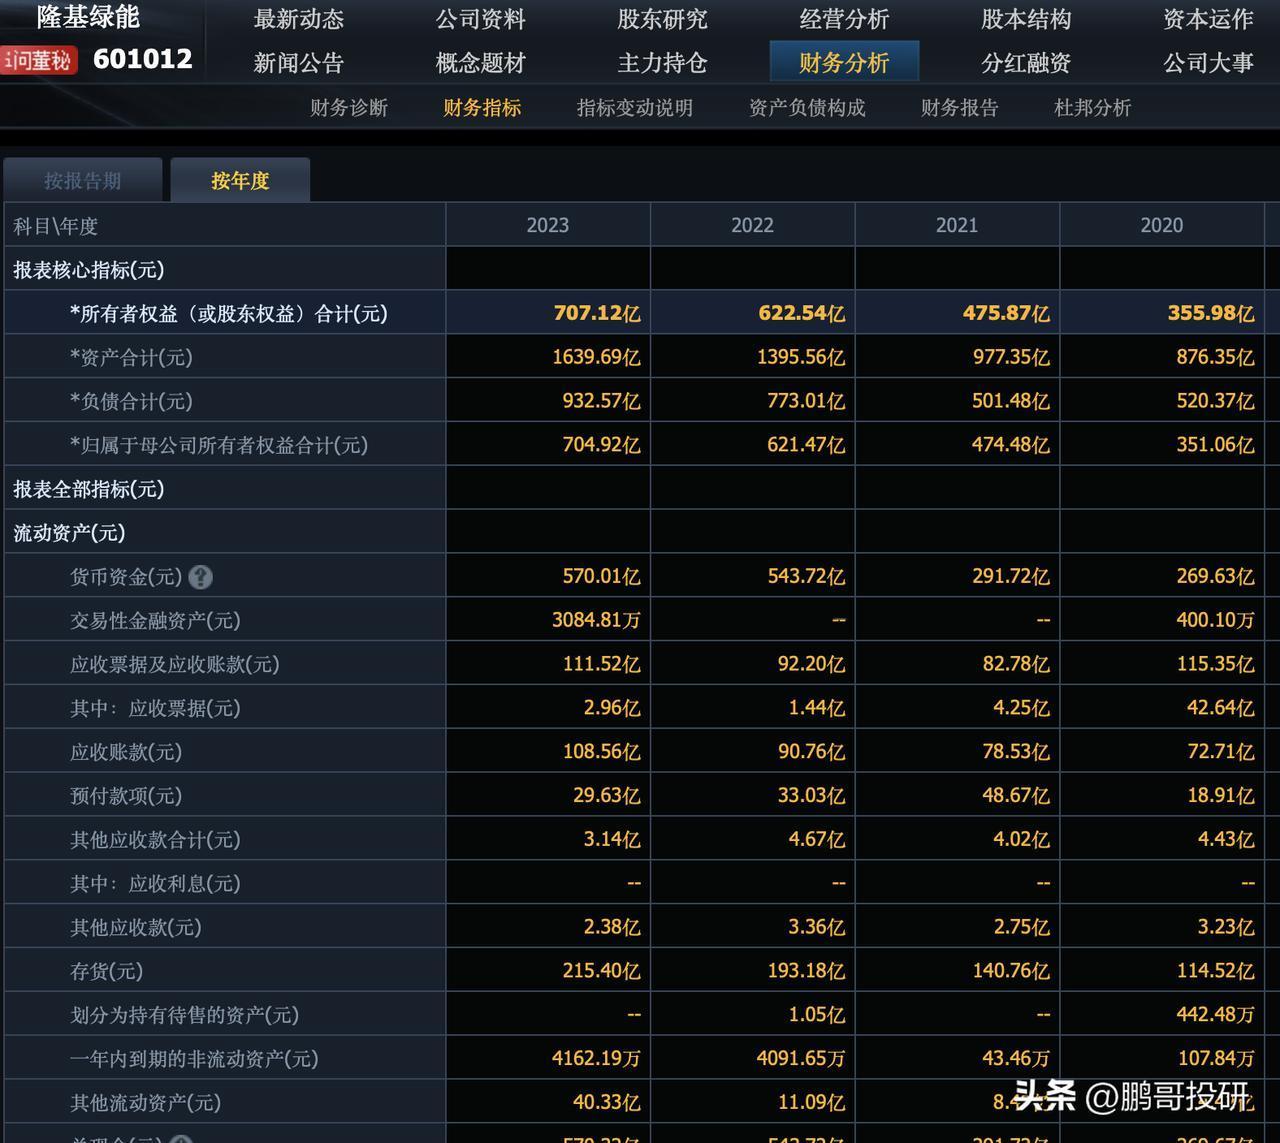Open 分红融资 section

point(1027,63)
